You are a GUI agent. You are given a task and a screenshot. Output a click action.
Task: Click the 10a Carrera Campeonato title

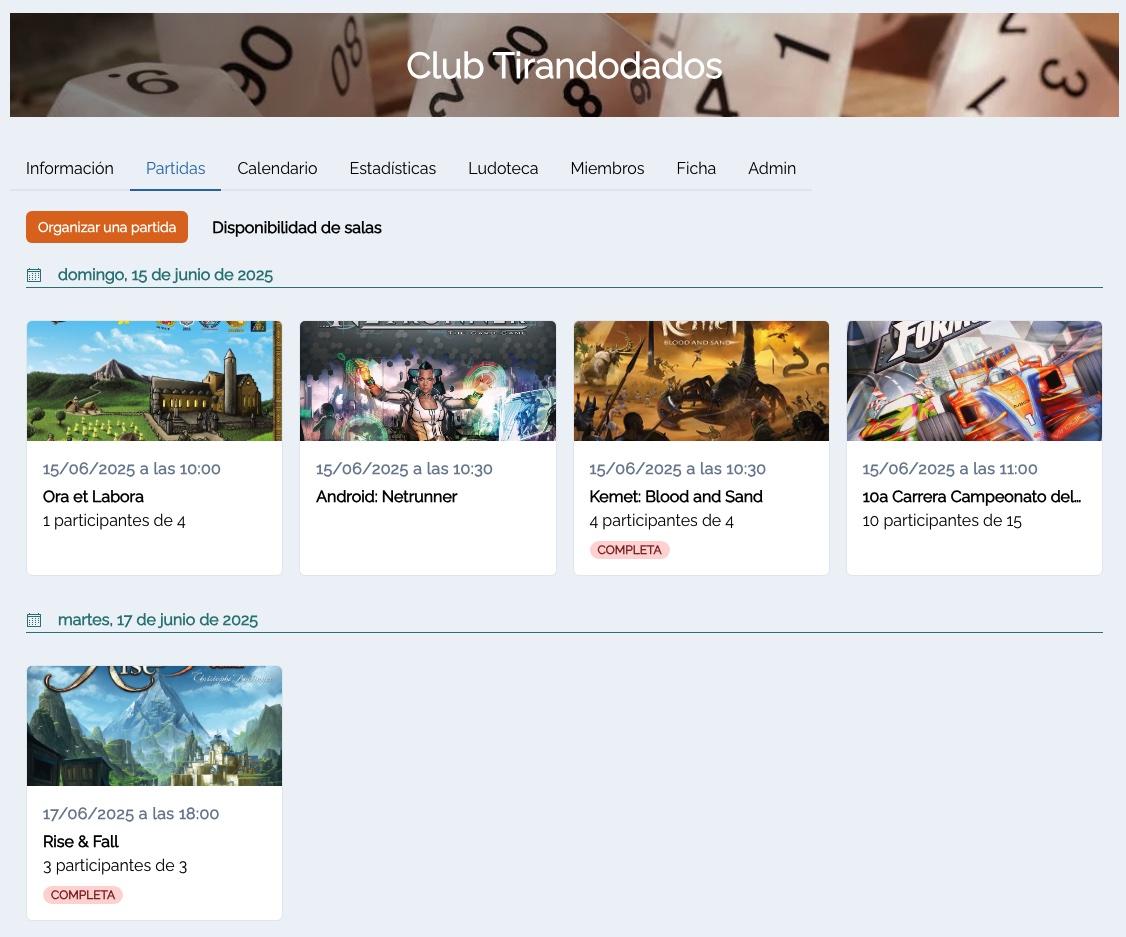coord(971,497)
